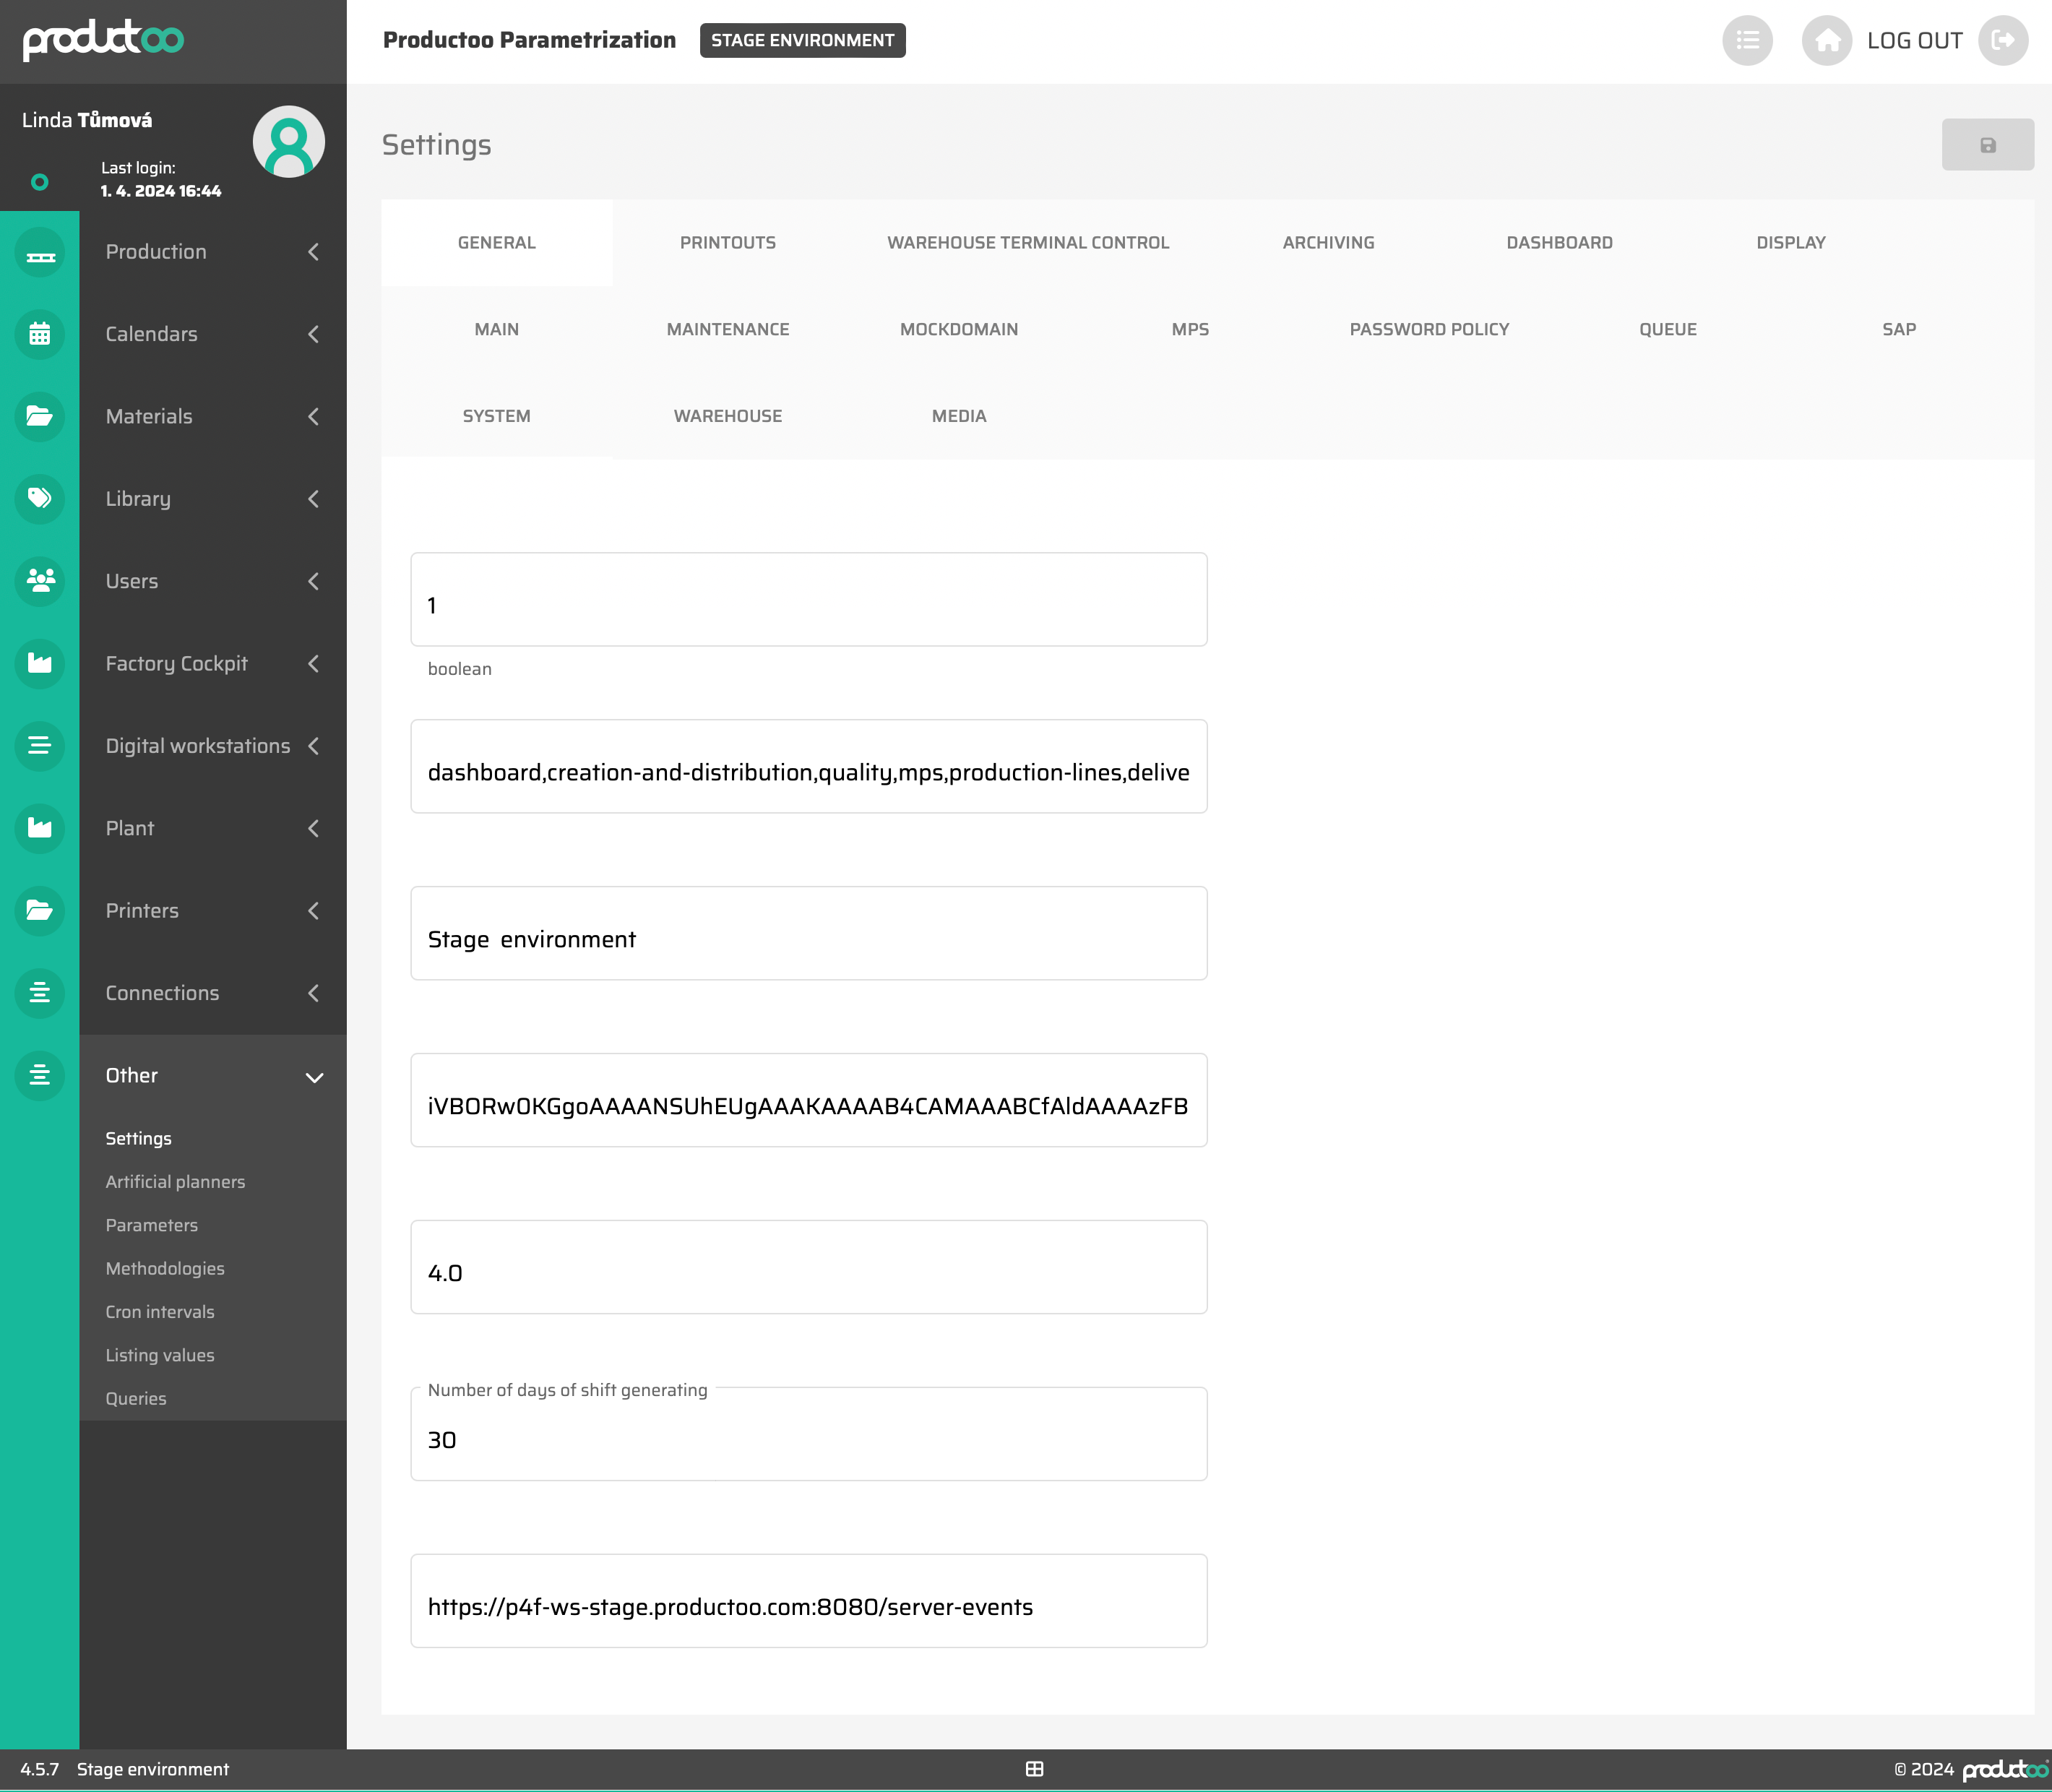2052x1792 pixels.
Task: Go to Artificial planners page
Action: pos(175,1182)
